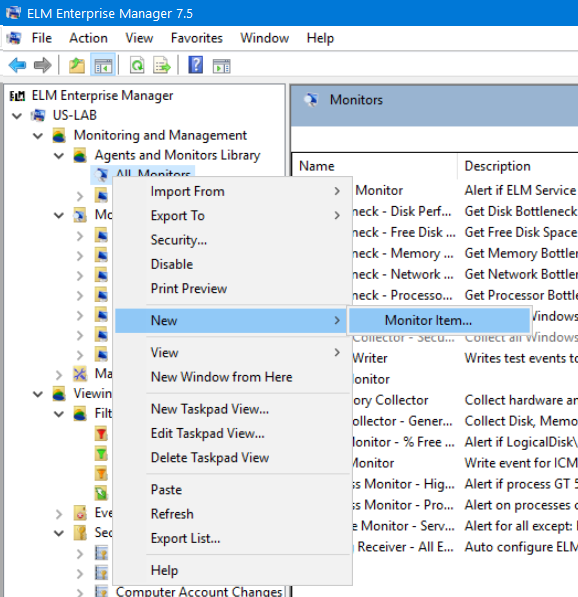Collapse the Security node chevron
The image size is (578, 597).
(59, 533)
